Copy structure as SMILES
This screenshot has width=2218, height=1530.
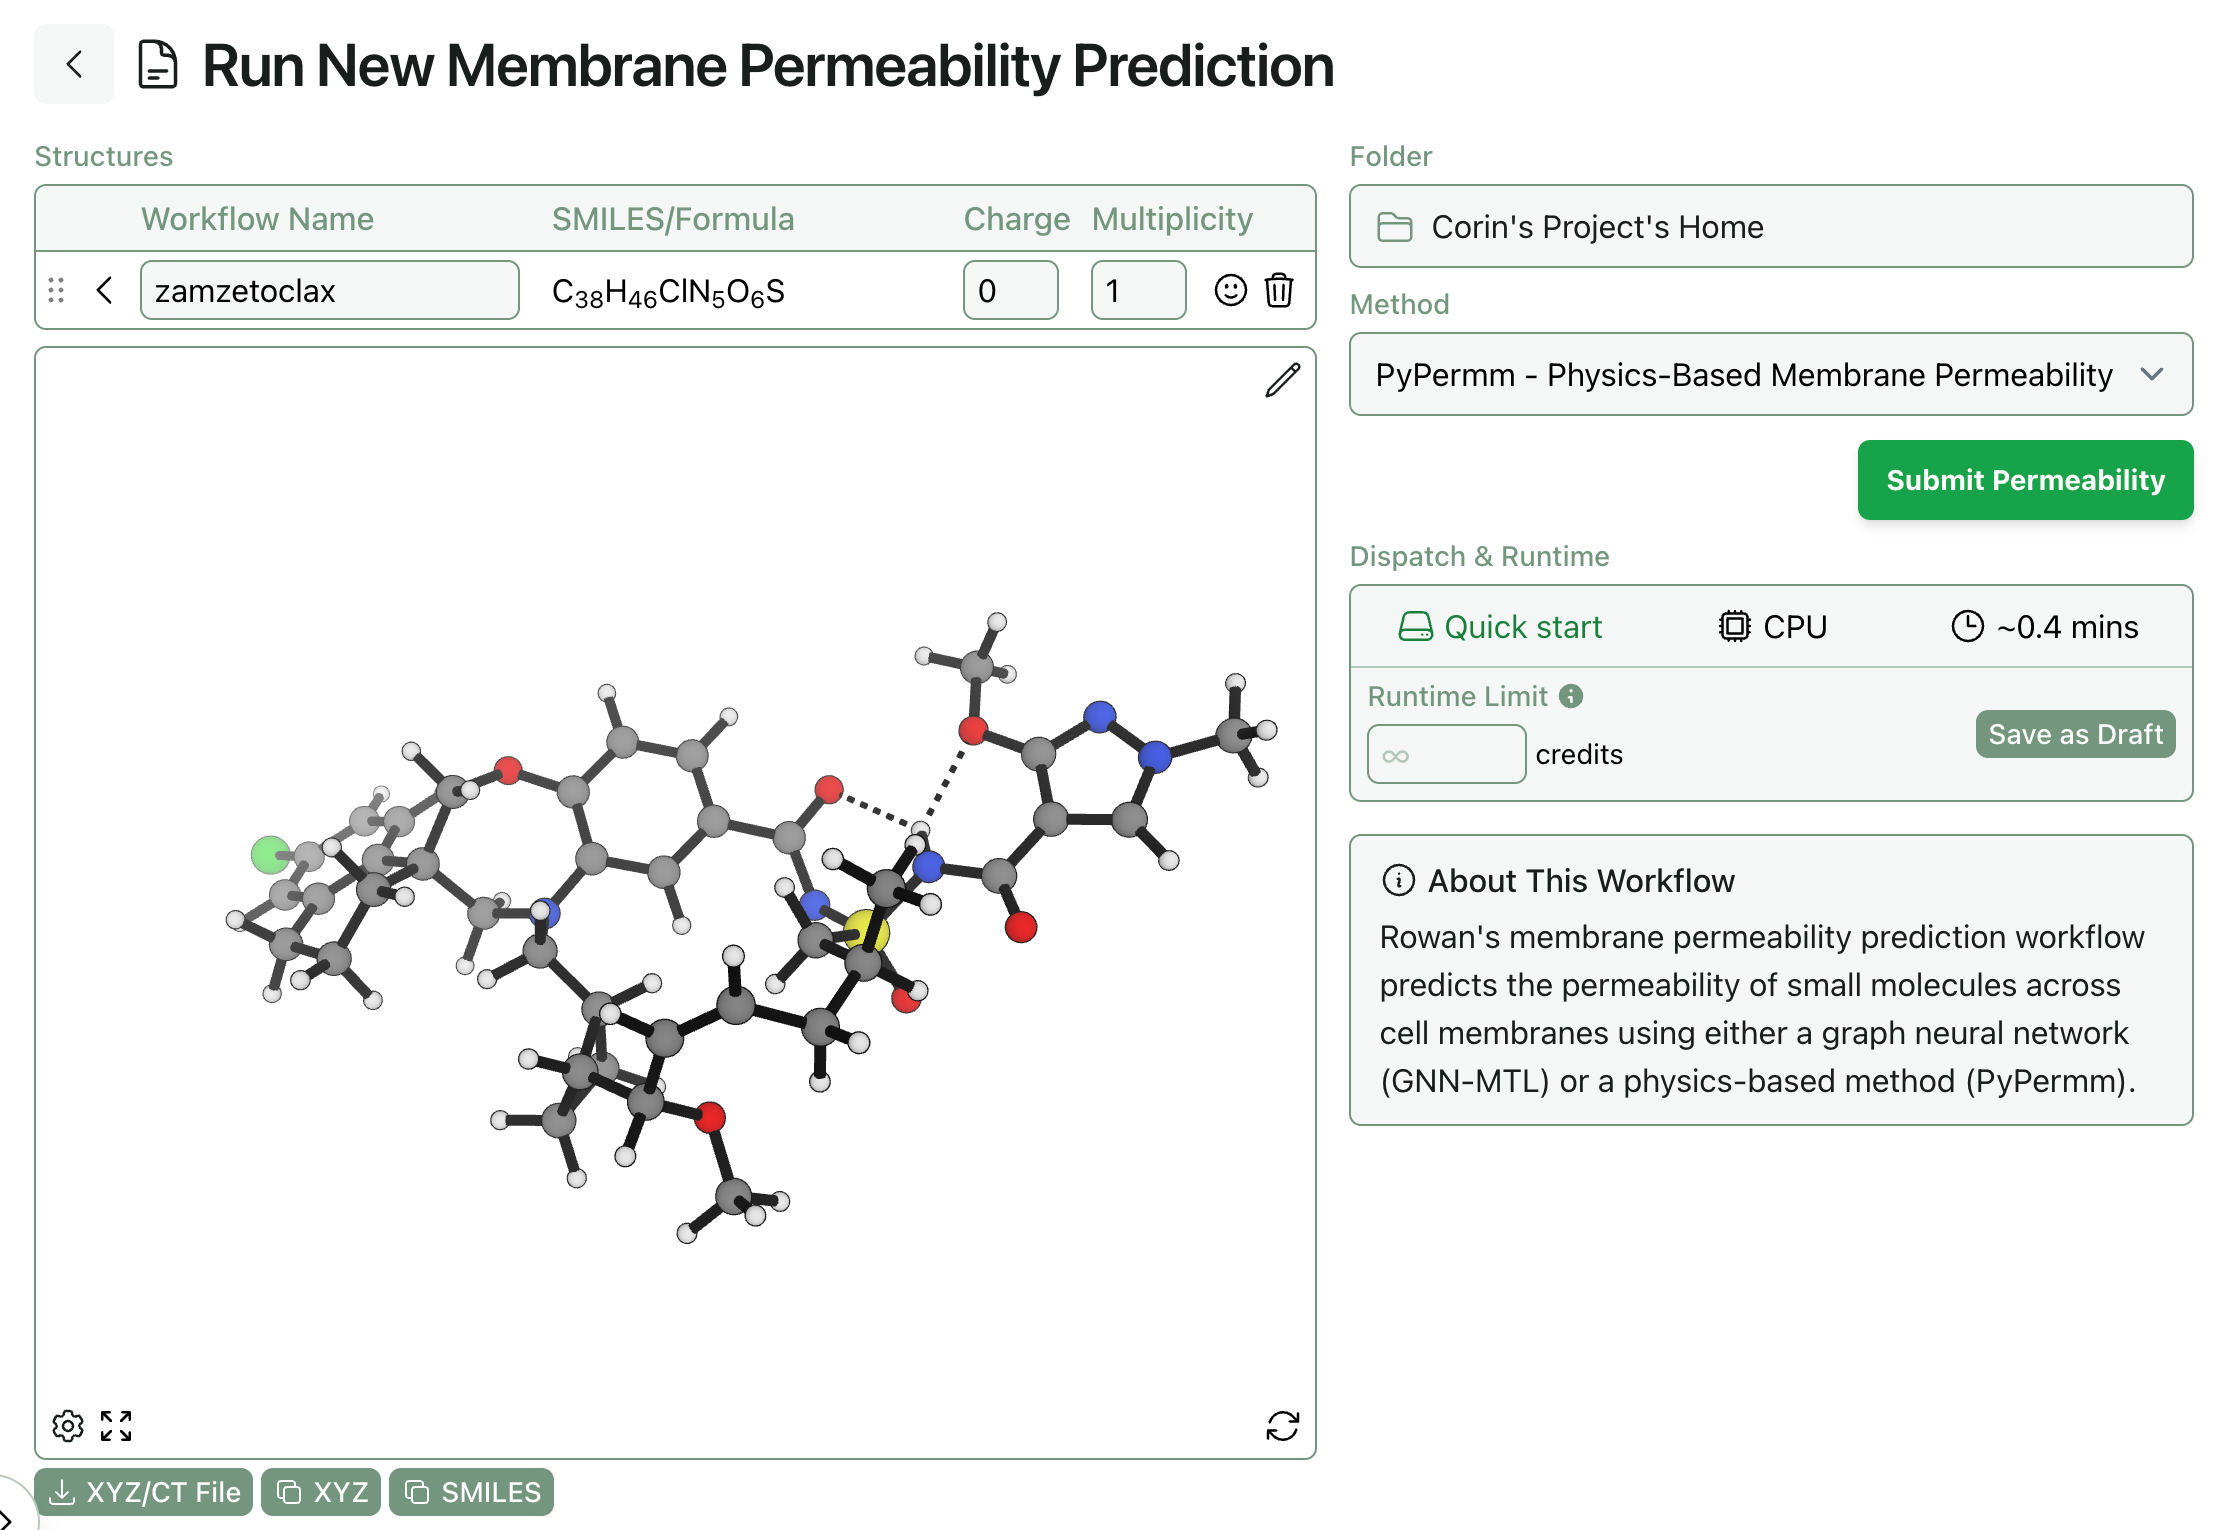point(471,1492)
